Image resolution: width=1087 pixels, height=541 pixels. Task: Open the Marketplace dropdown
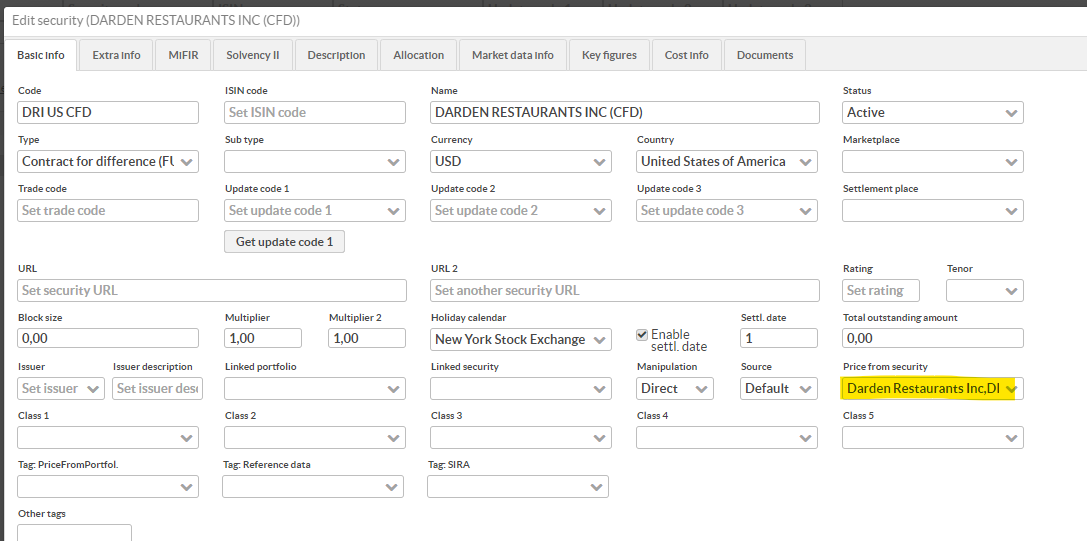point(933,162)
